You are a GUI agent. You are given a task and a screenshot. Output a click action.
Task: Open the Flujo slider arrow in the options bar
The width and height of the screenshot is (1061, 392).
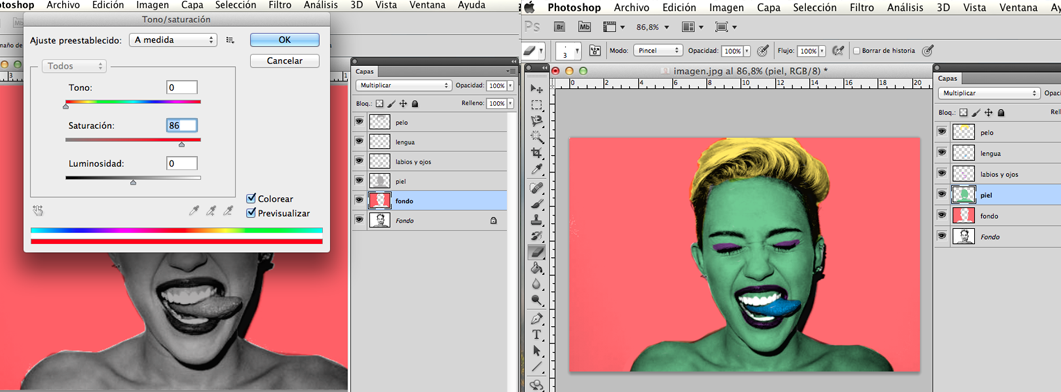[821, 51]
